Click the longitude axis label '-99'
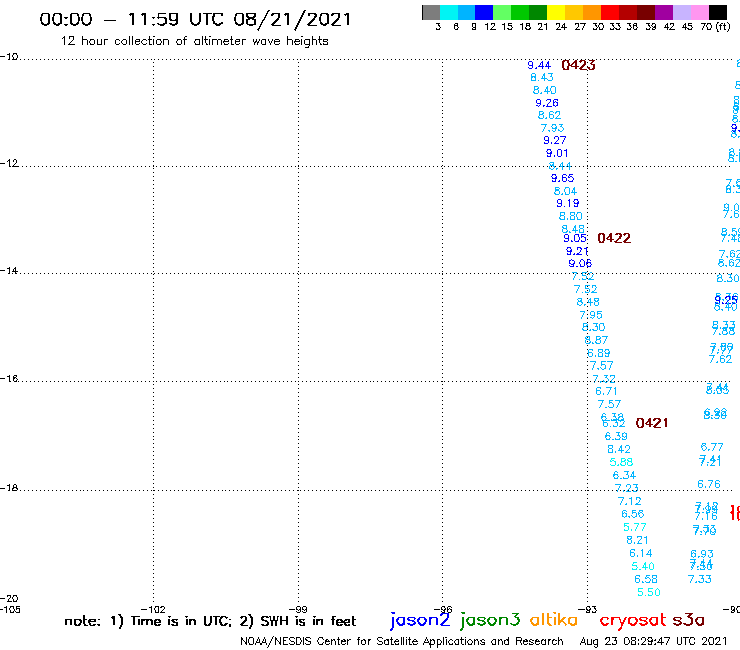Viewport: 740px width, 650px height. (x=298, y=609)
